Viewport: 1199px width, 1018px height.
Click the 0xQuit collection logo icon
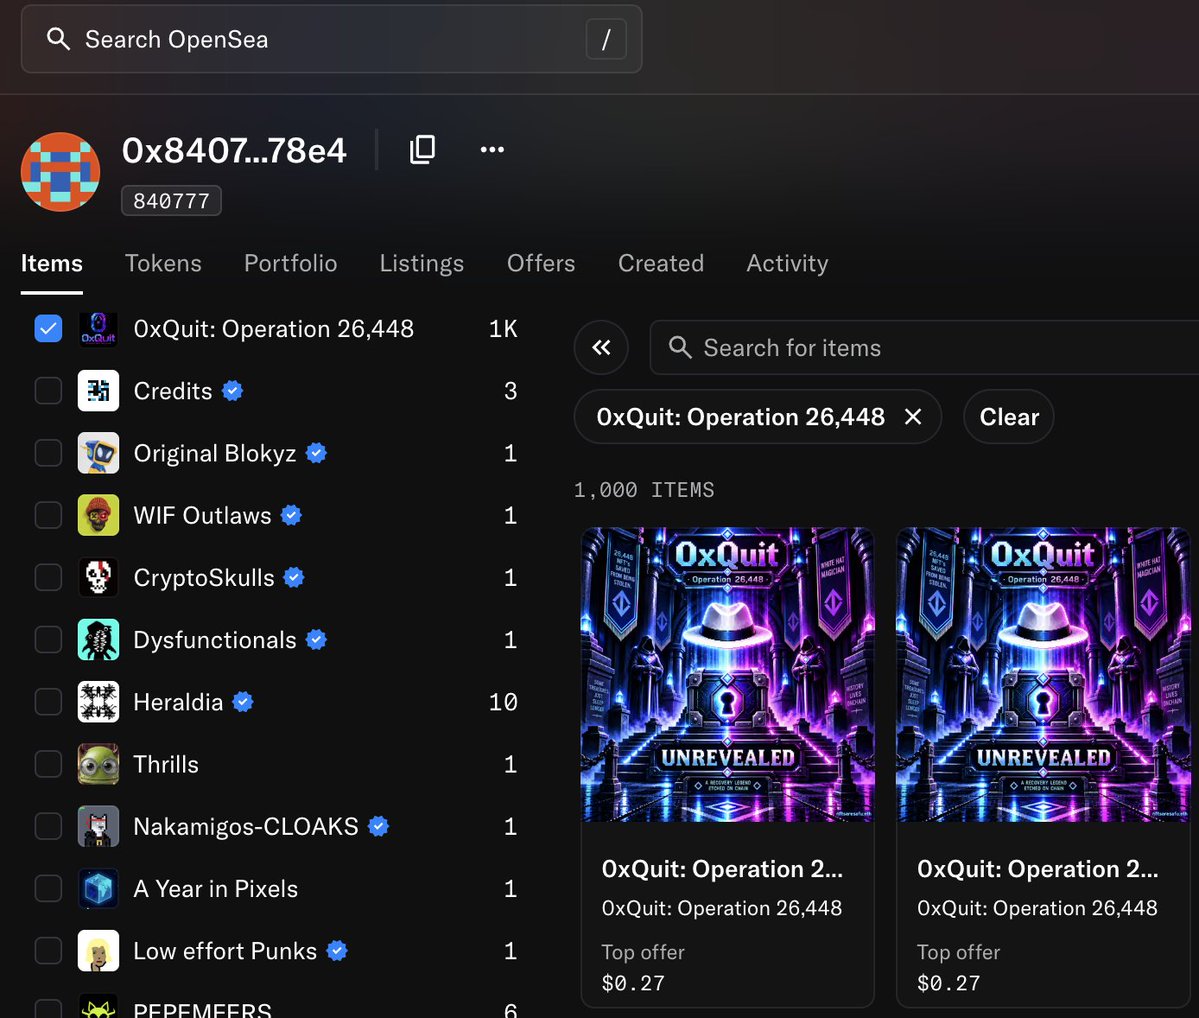pos(98,329)
